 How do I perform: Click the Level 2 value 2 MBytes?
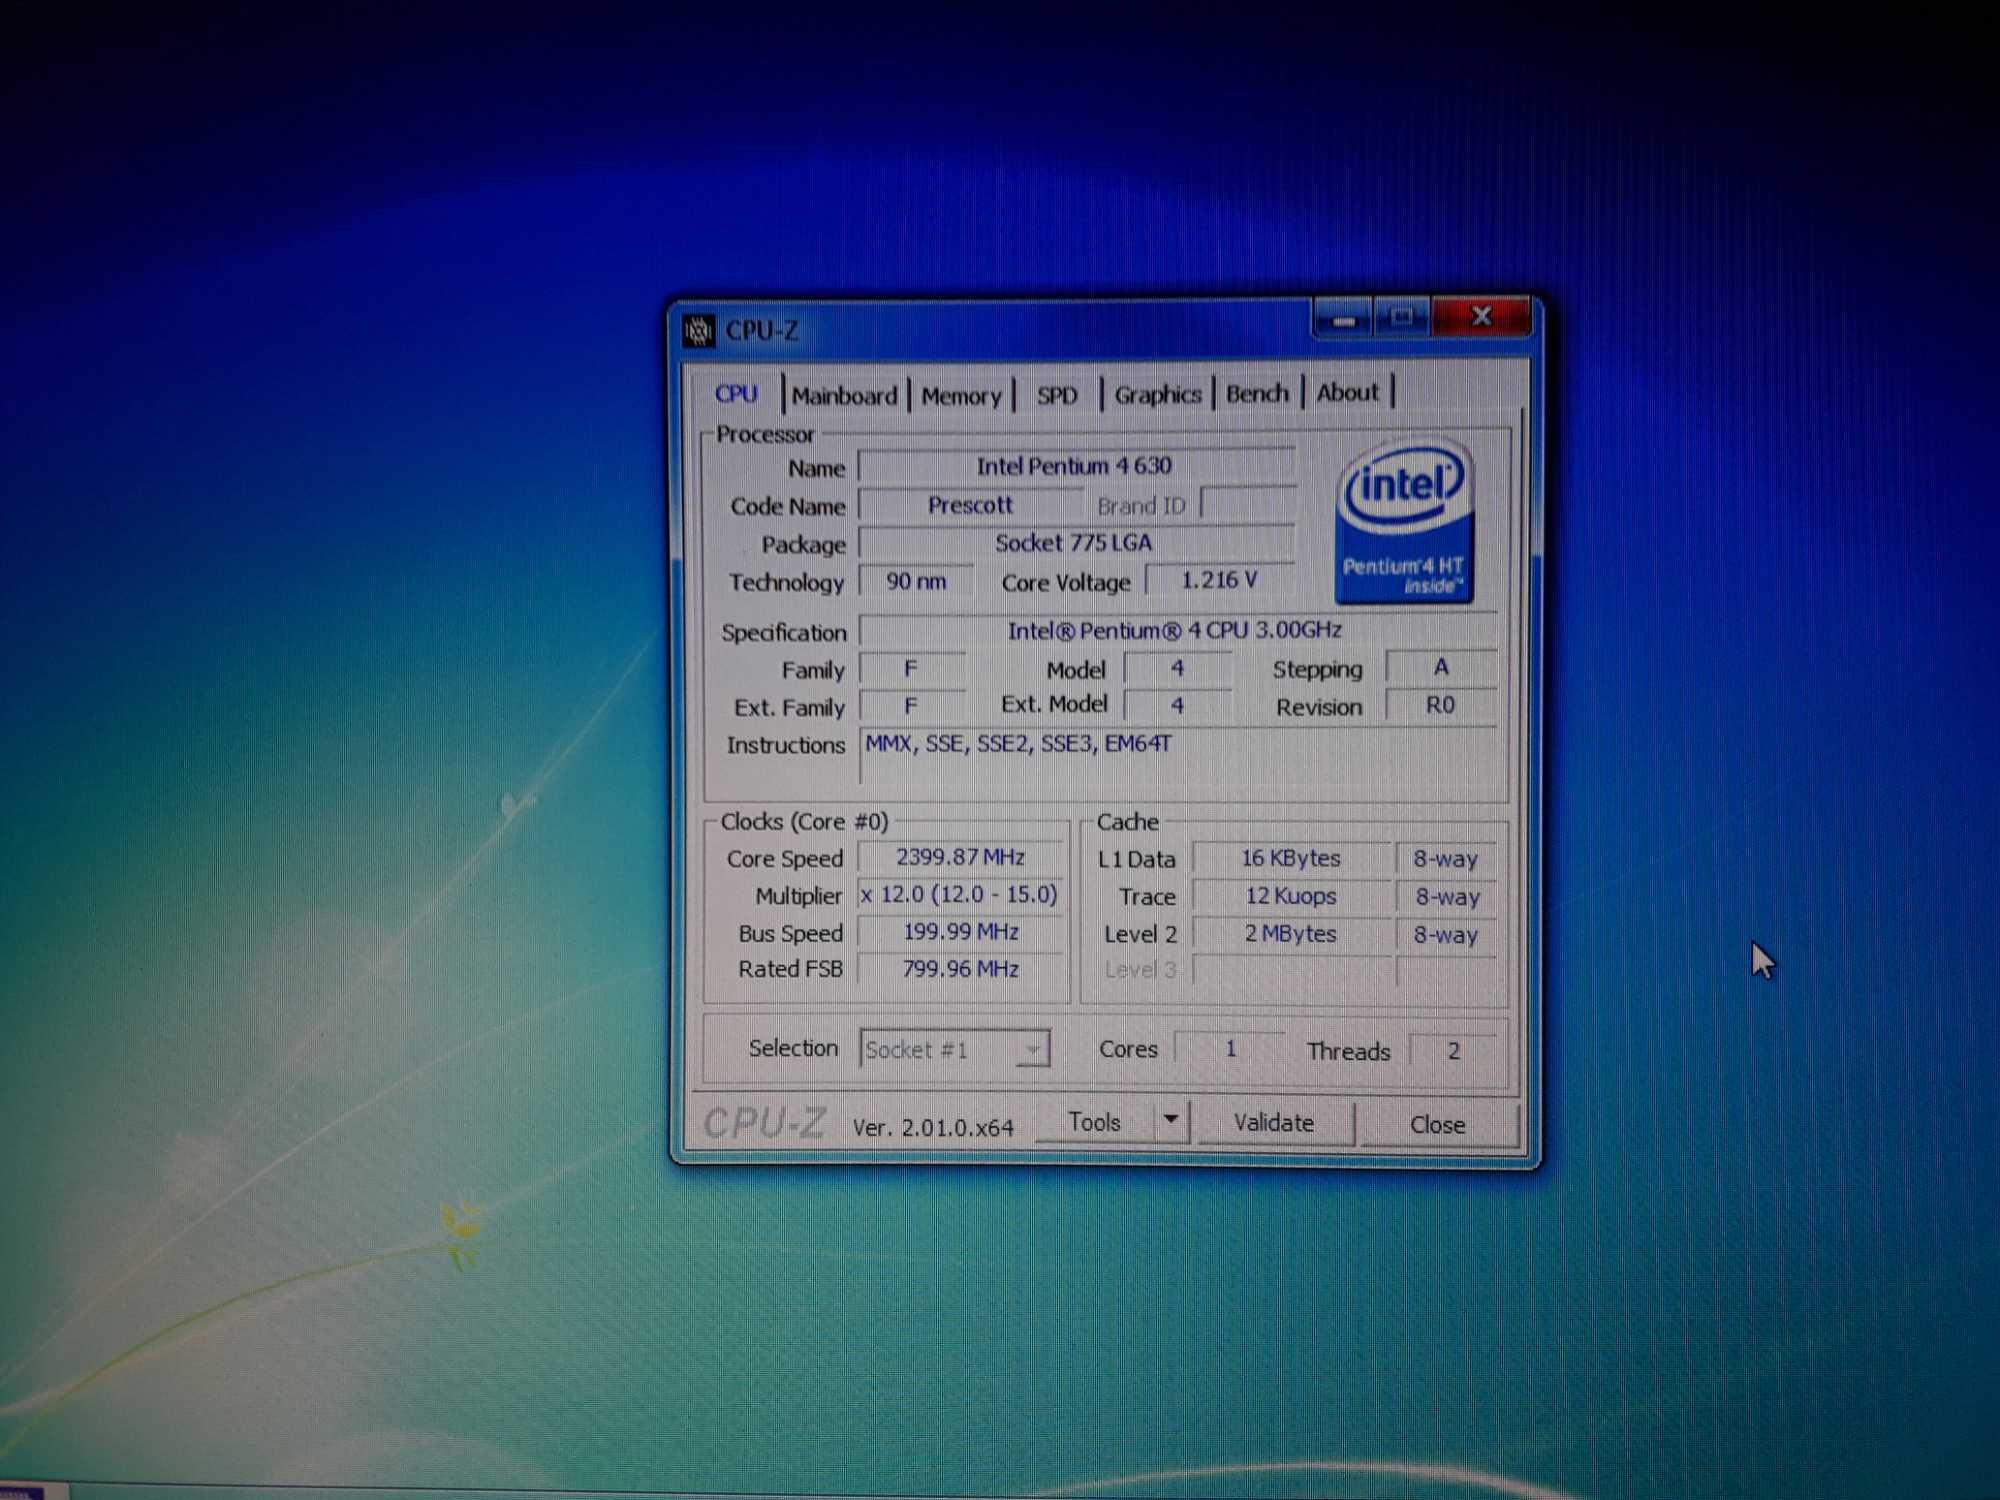[1291, 934]
